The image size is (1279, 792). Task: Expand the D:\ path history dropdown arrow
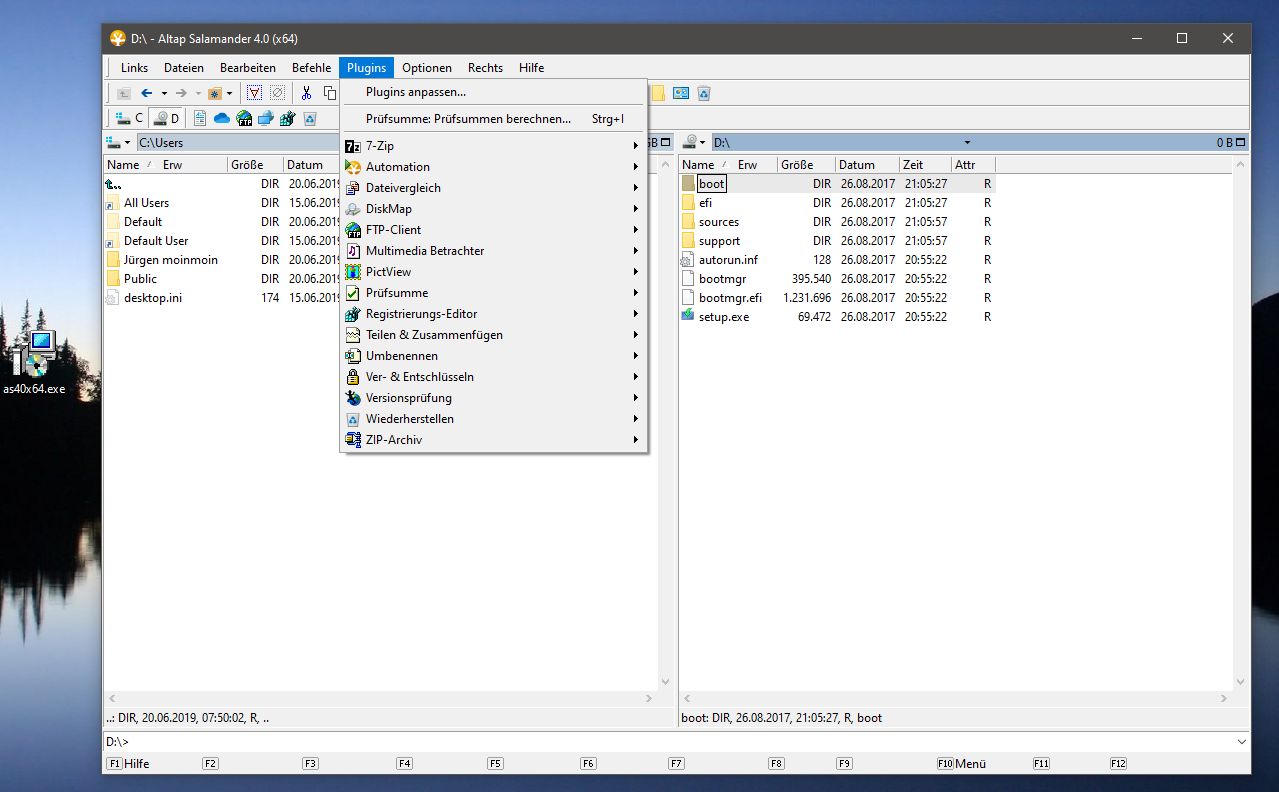pyautogui.click(x=967, y=142)
